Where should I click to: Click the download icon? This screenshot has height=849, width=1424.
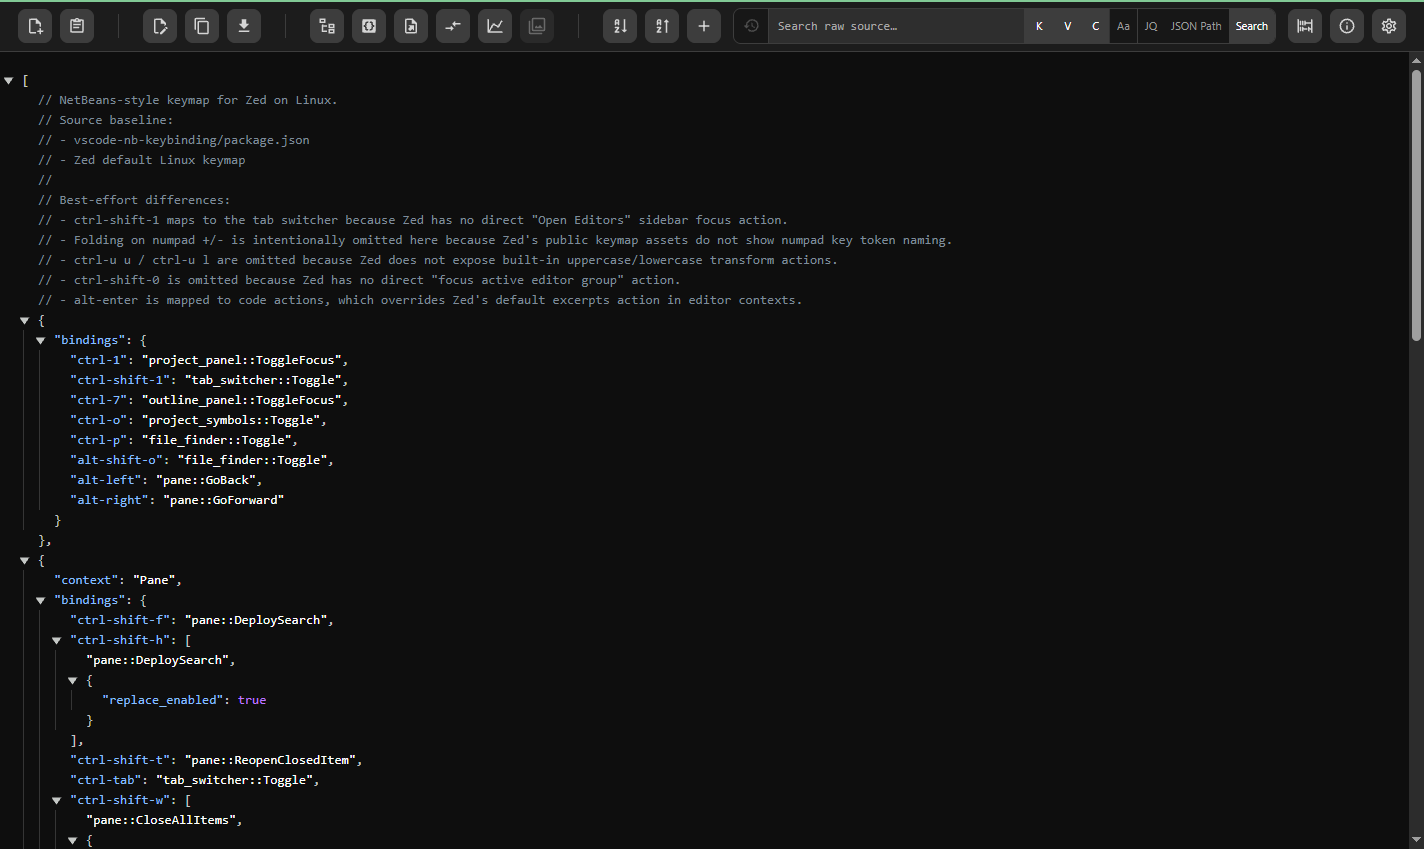coord(244,27)
